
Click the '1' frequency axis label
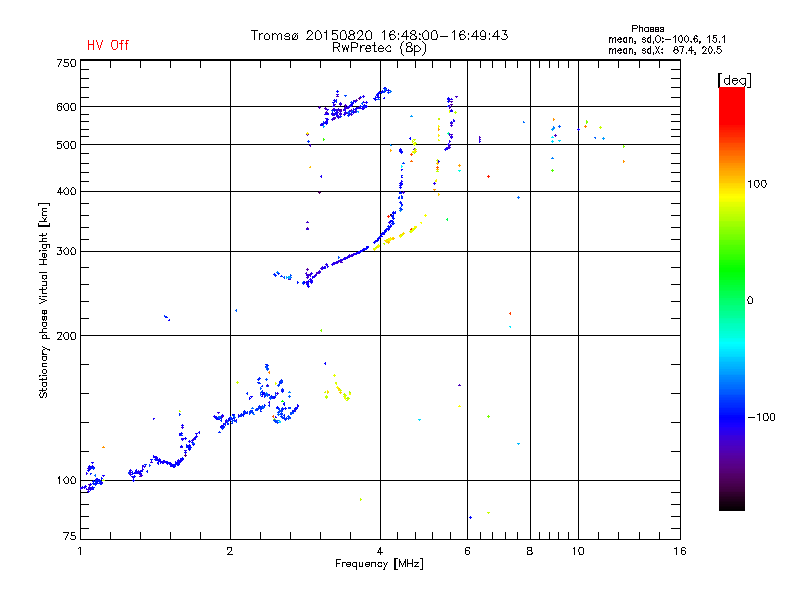click(x=80, y=551)
